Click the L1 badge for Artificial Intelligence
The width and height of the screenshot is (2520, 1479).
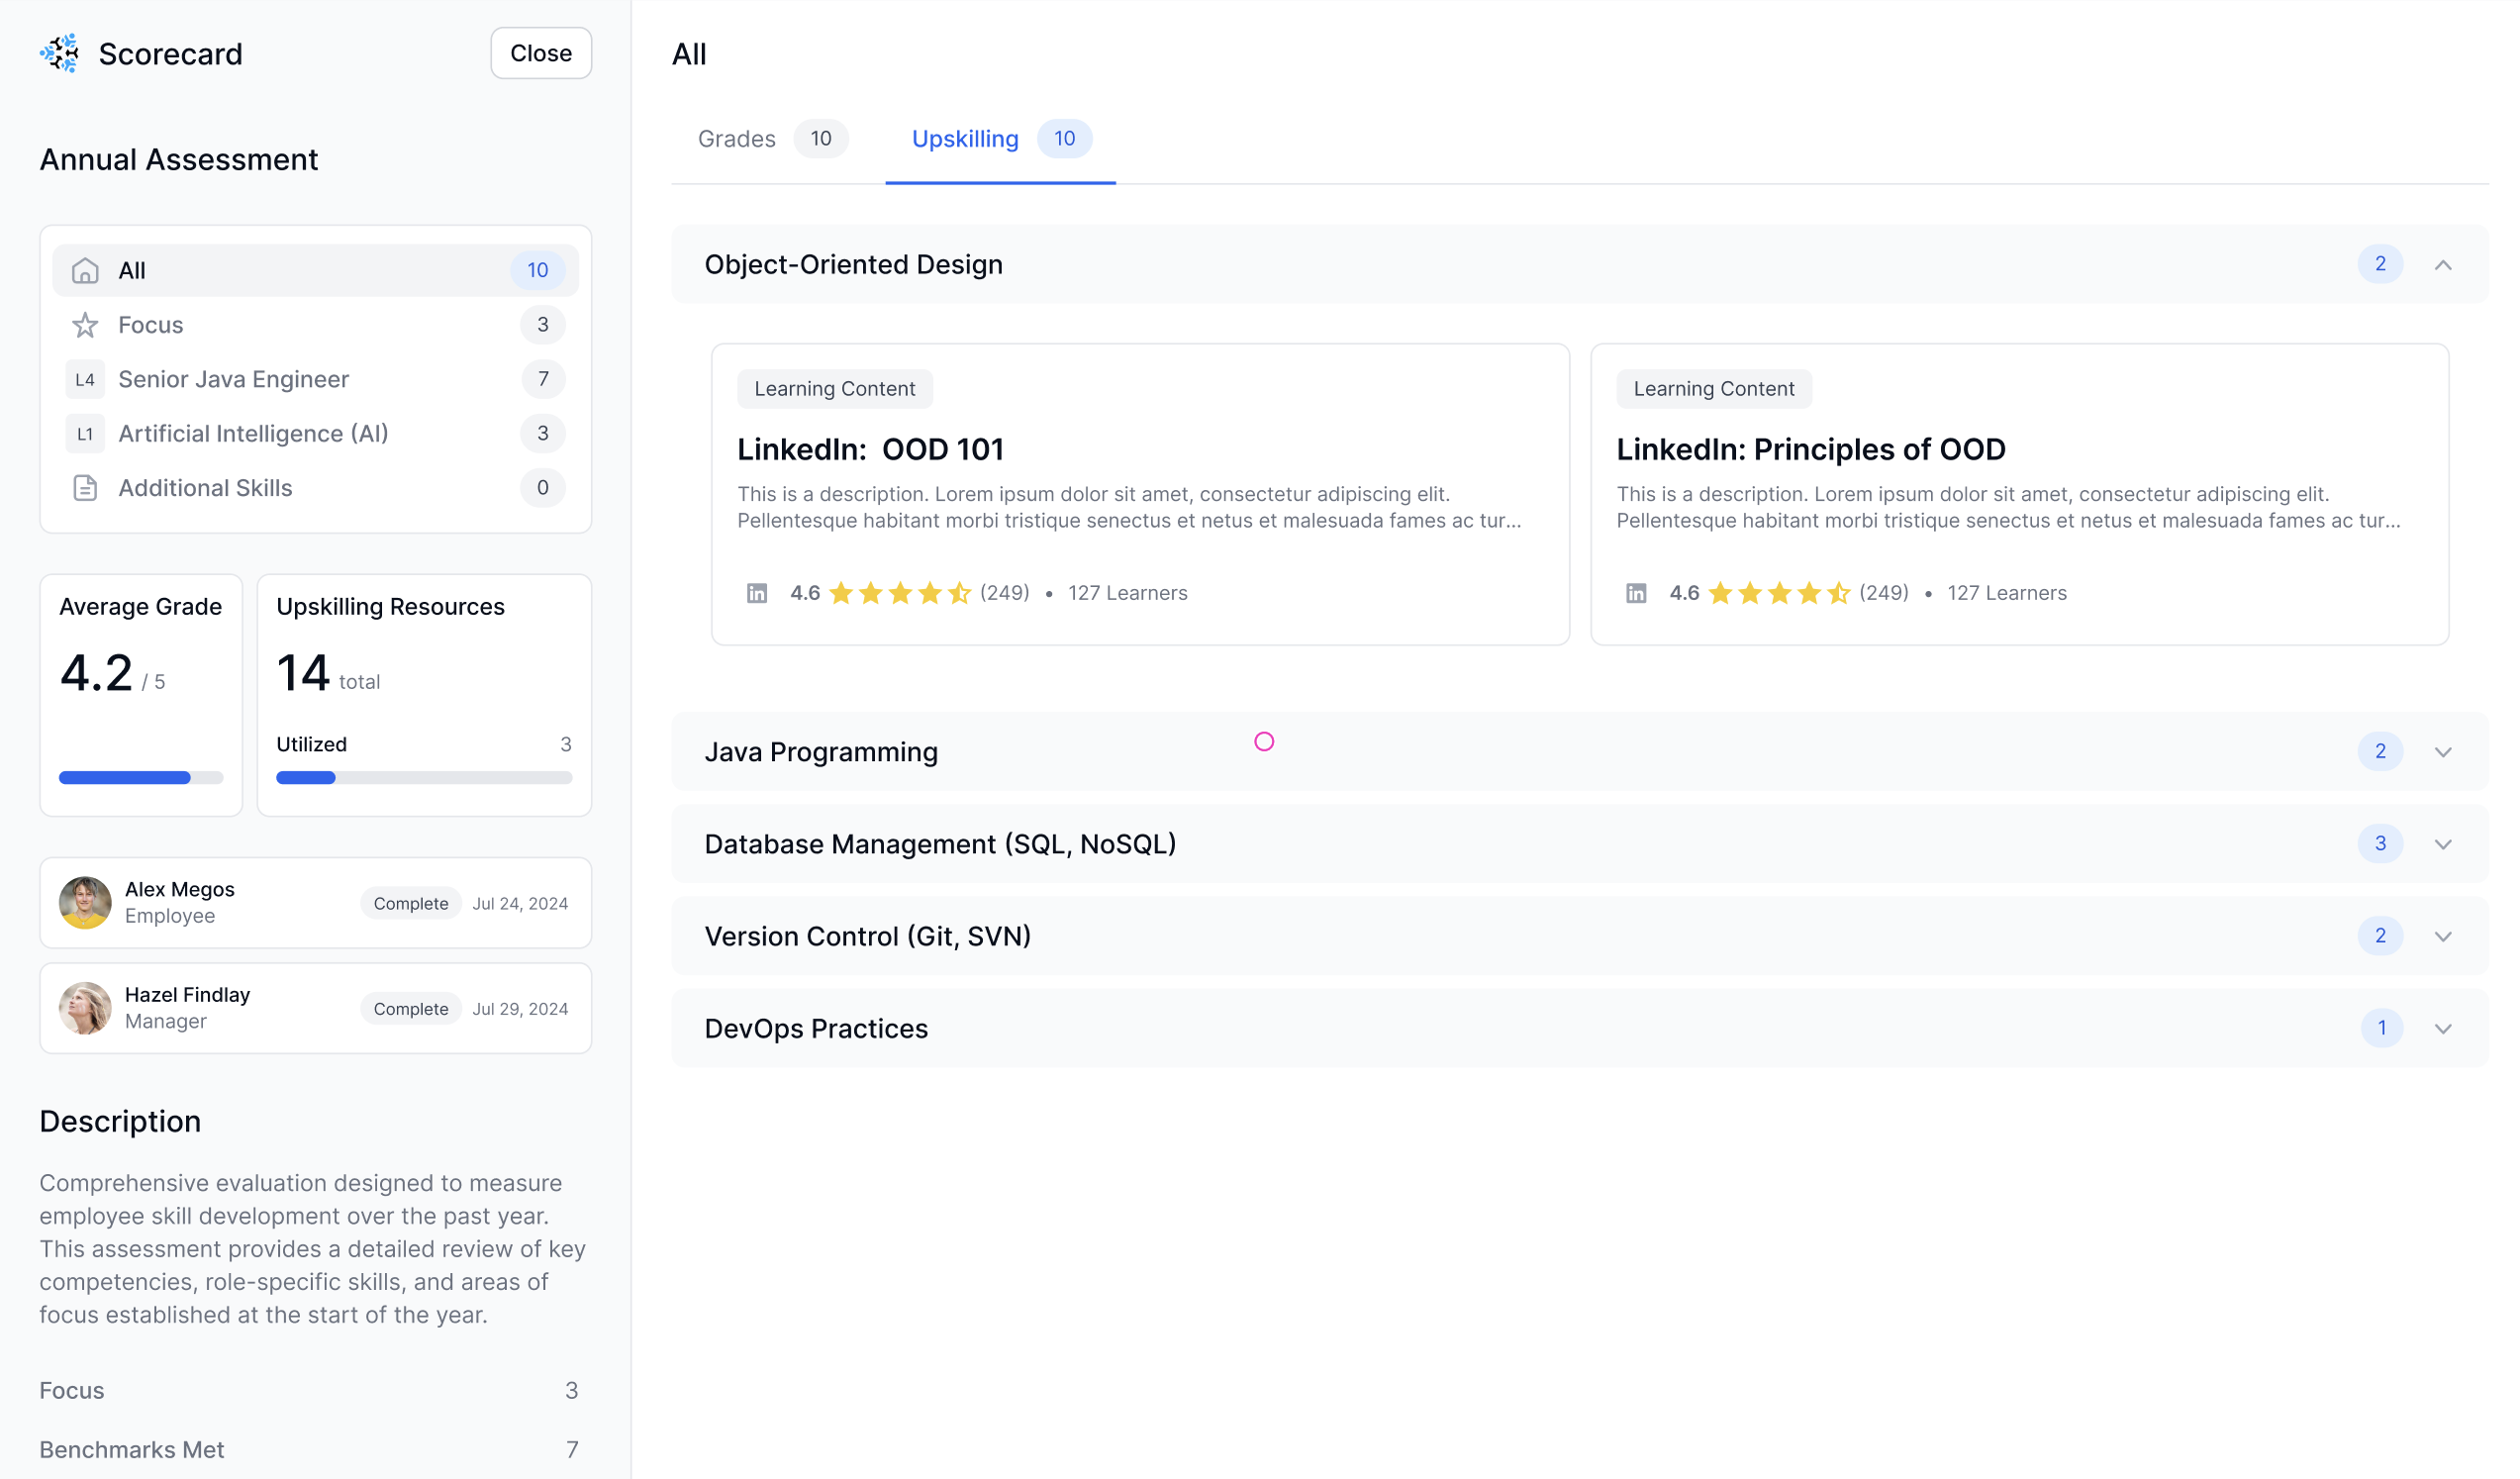[x=85, y=434]
